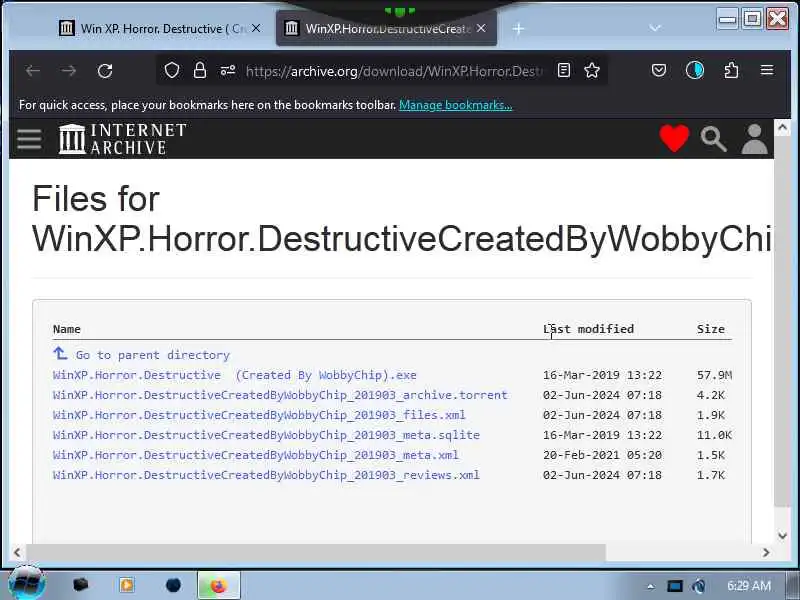Image resolution: width=800 pixels, height=600 pixels.
Task: Close the active WinXP.Horror.DestructiveCreate tab
Action: tap(481, 29)
